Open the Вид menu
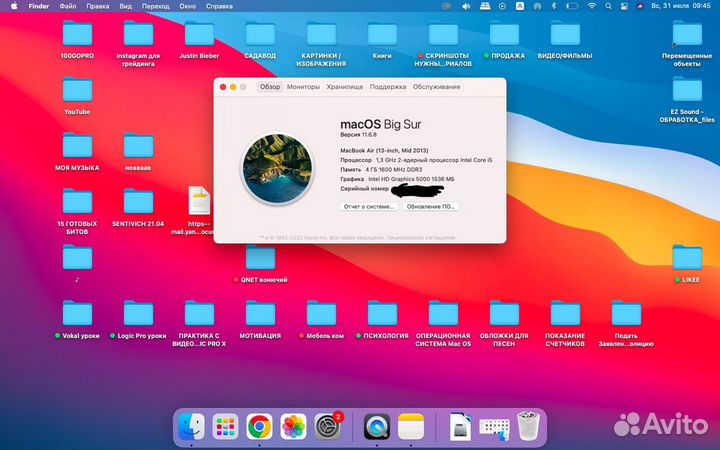720x450 pixels. tap(125, 6)
